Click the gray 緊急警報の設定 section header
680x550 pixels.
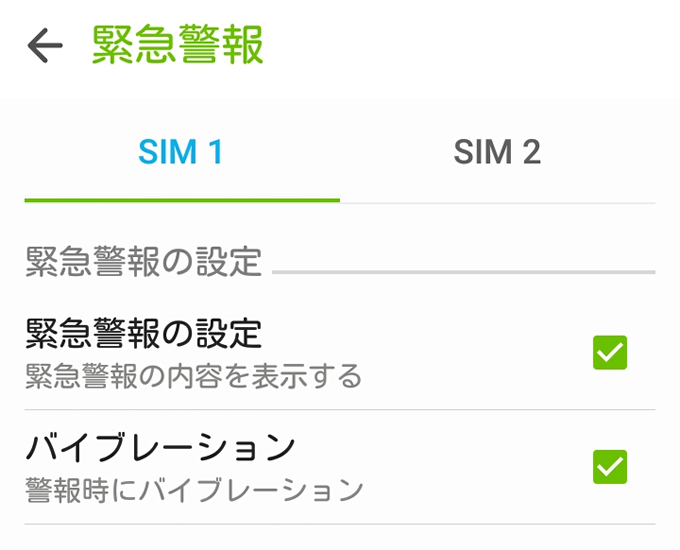pos(144,262)
